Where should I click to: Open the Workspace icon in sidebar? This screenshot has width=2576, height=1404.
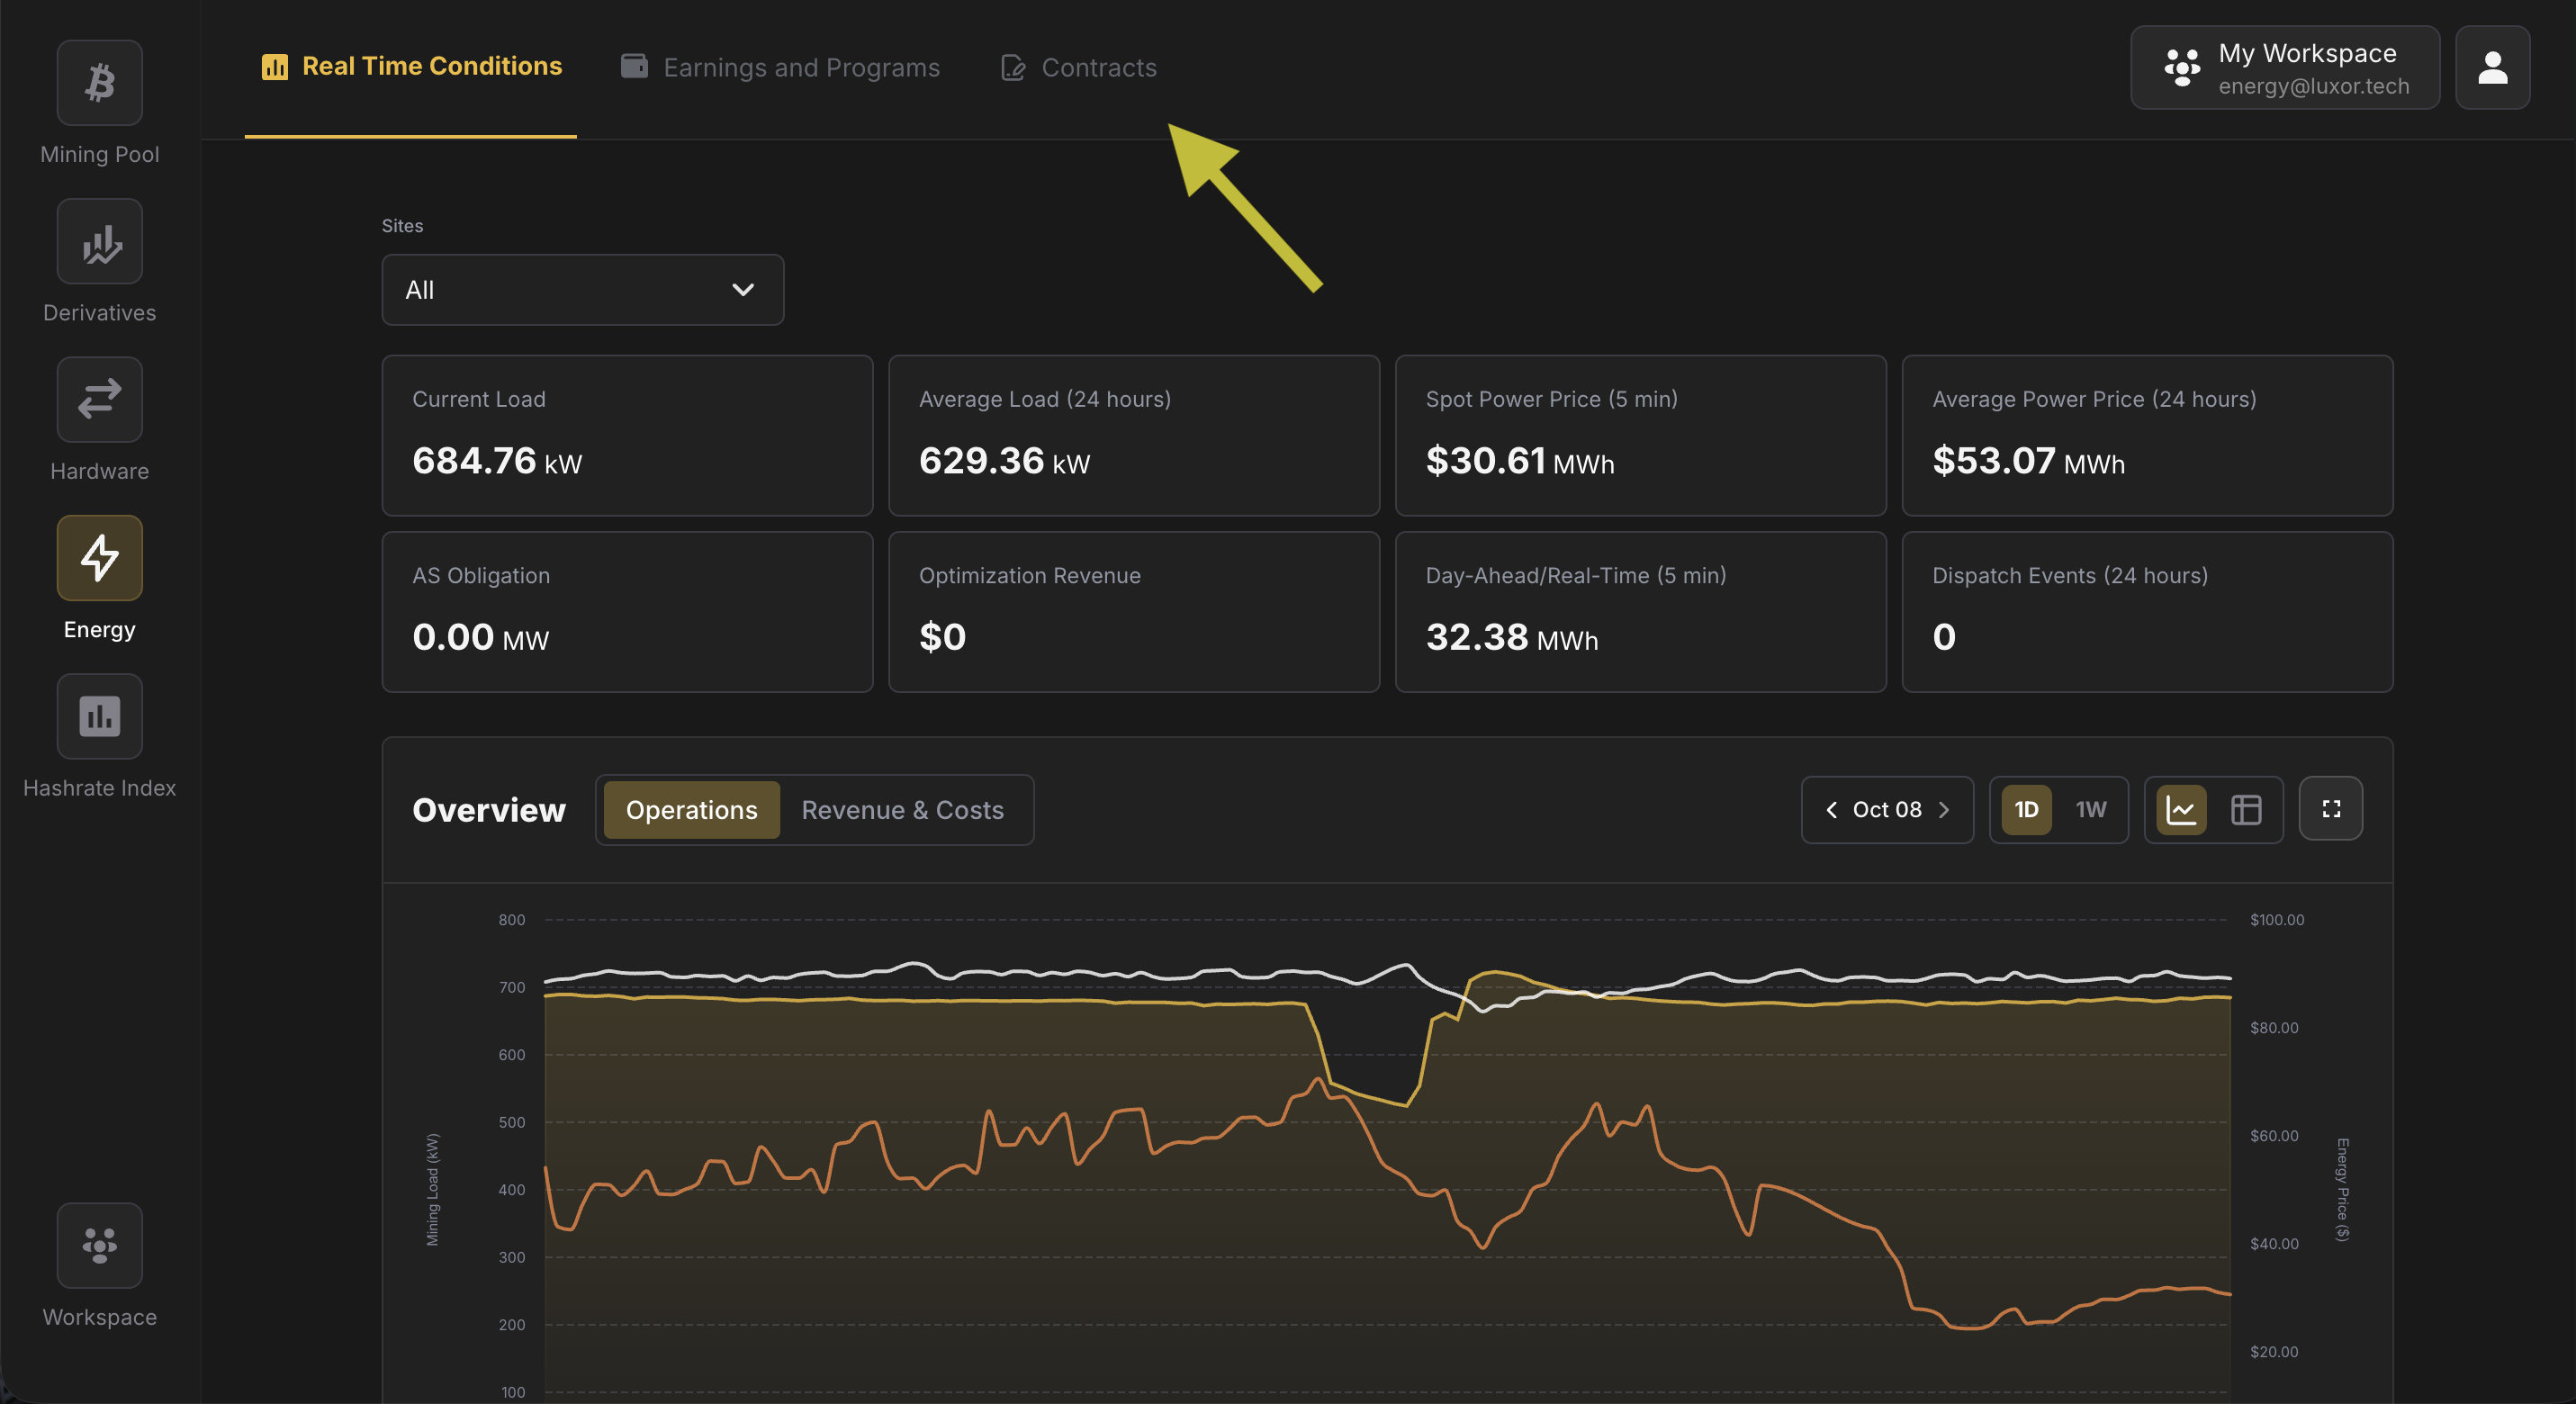[99, 1245]
